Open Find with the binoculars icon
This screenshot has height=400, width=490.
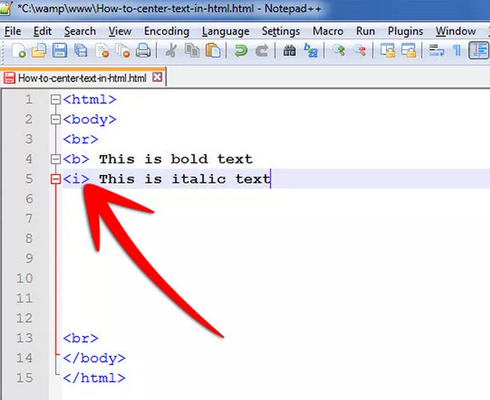click(x=289, y=51)
